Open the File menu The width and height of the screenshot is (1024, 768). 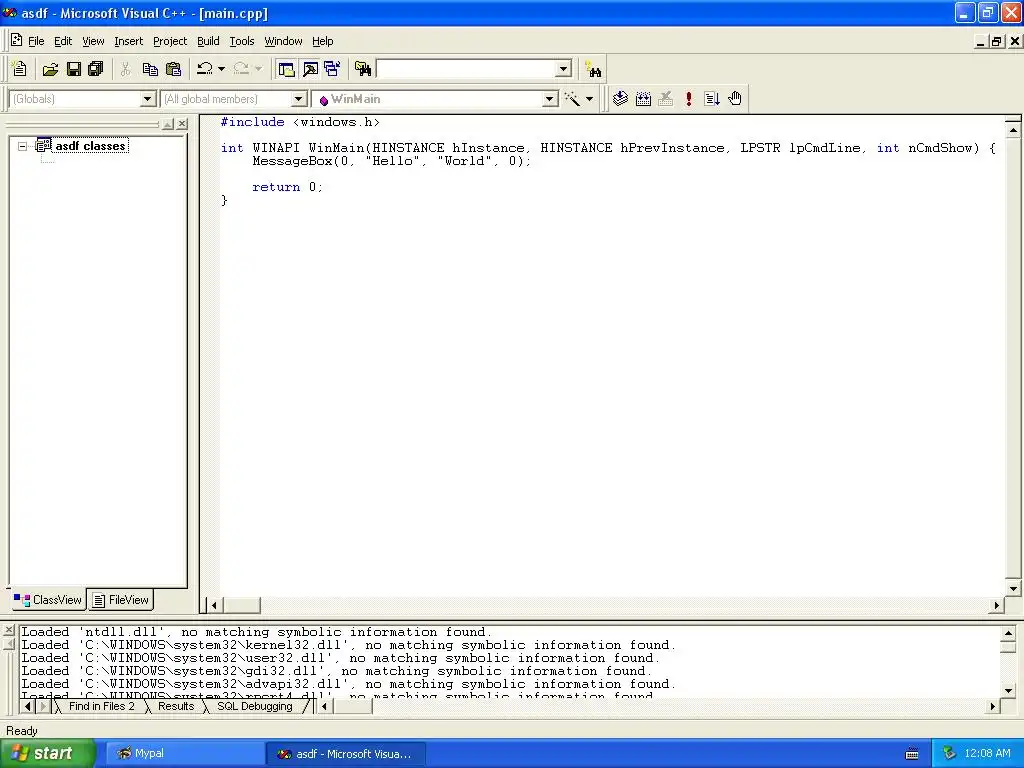click(x=36, y=41)
